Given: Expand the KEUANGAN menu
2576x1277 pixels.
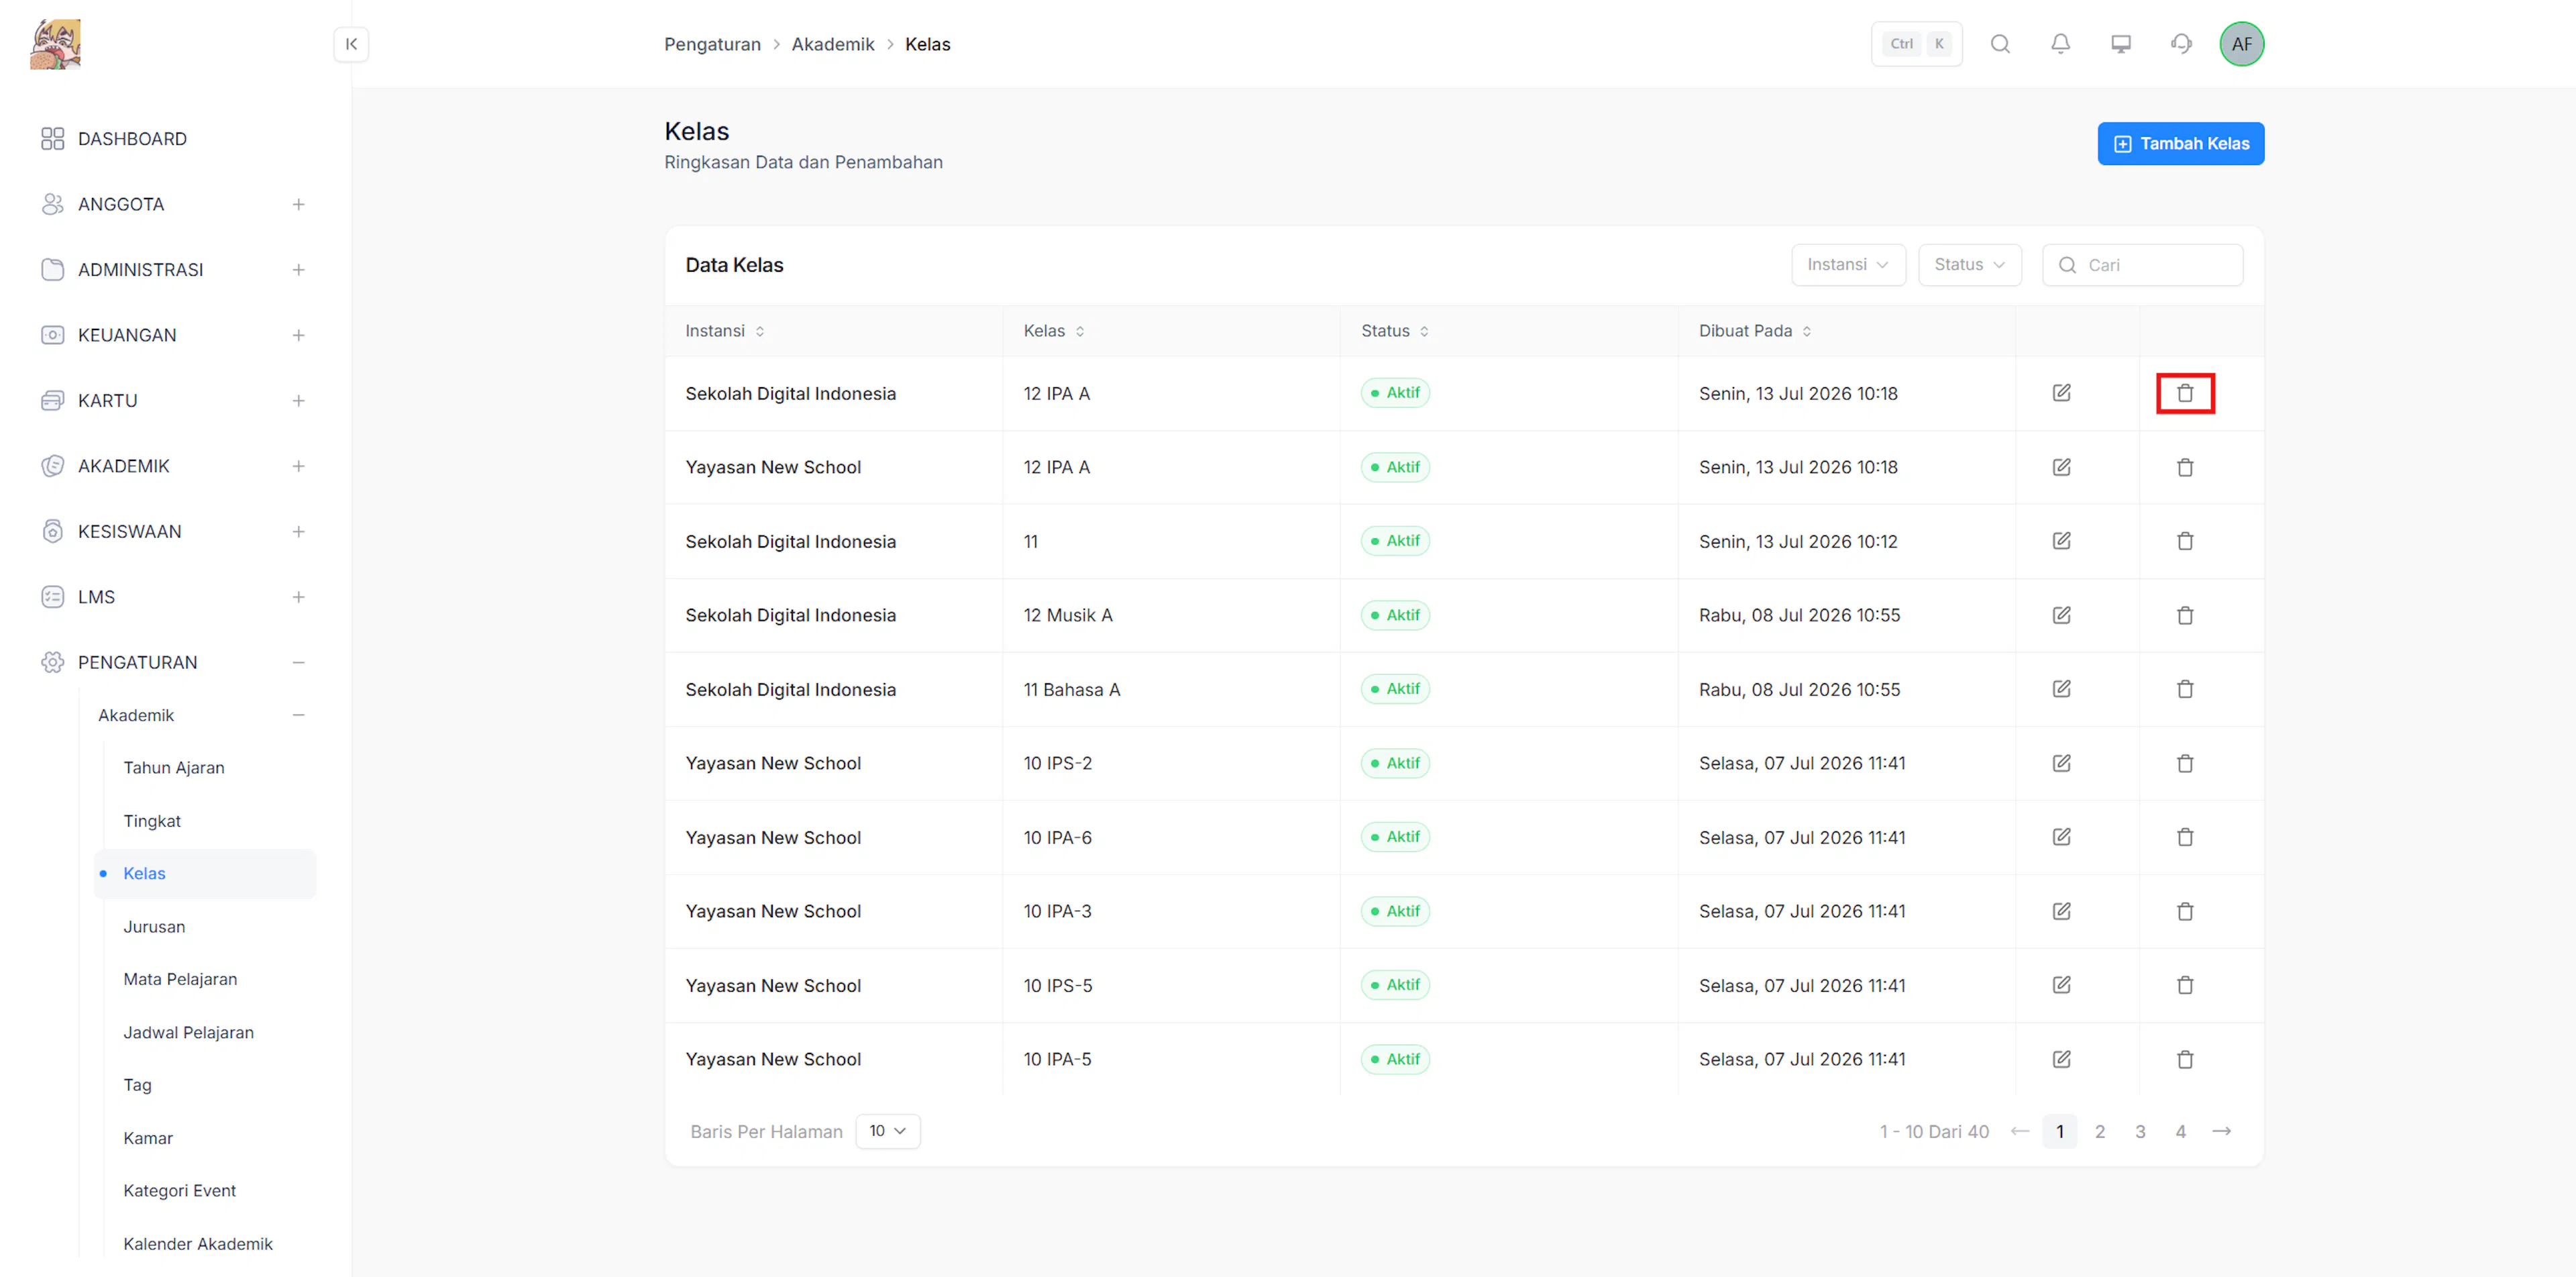Looking at the screenshot, I should click(x=298, y=335).
